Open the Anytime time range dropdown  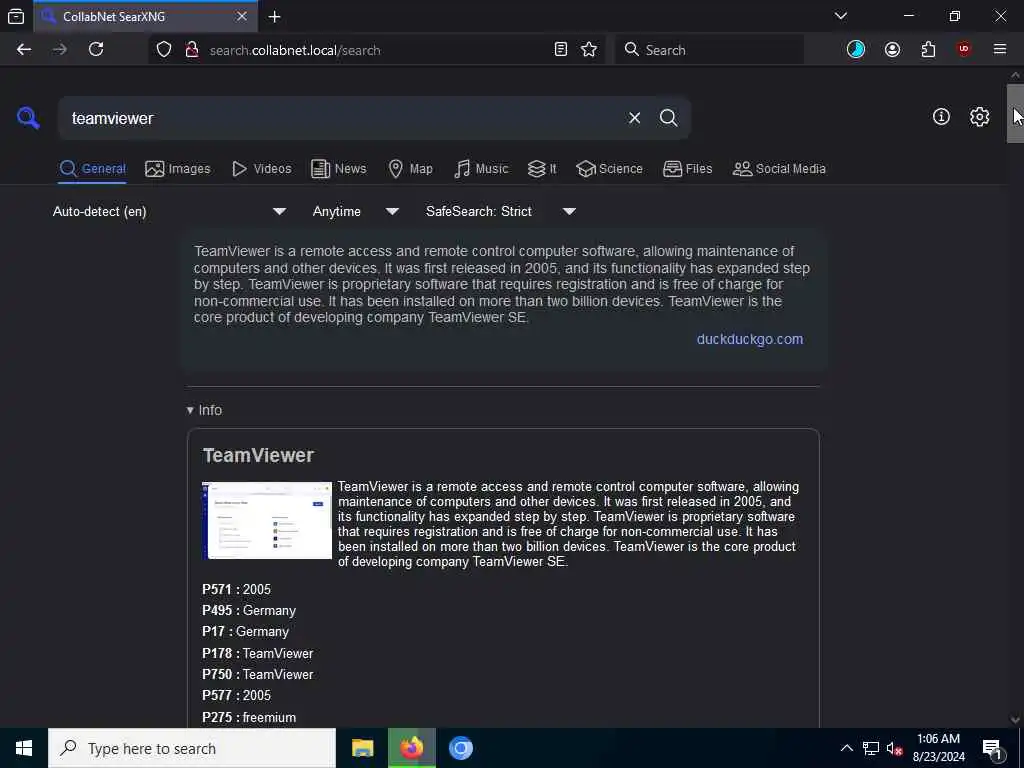[355, 212]
